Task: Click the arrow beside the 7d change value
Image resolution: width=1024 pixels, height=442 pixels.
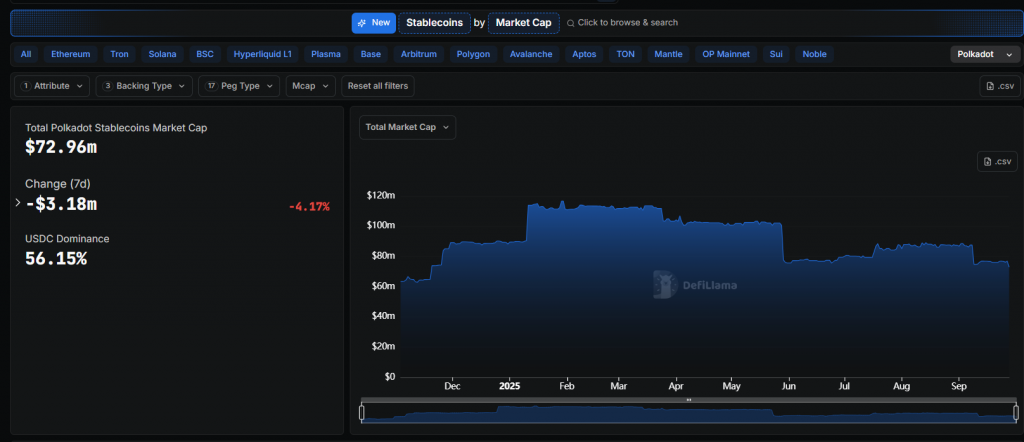Action: click(18, 203)
